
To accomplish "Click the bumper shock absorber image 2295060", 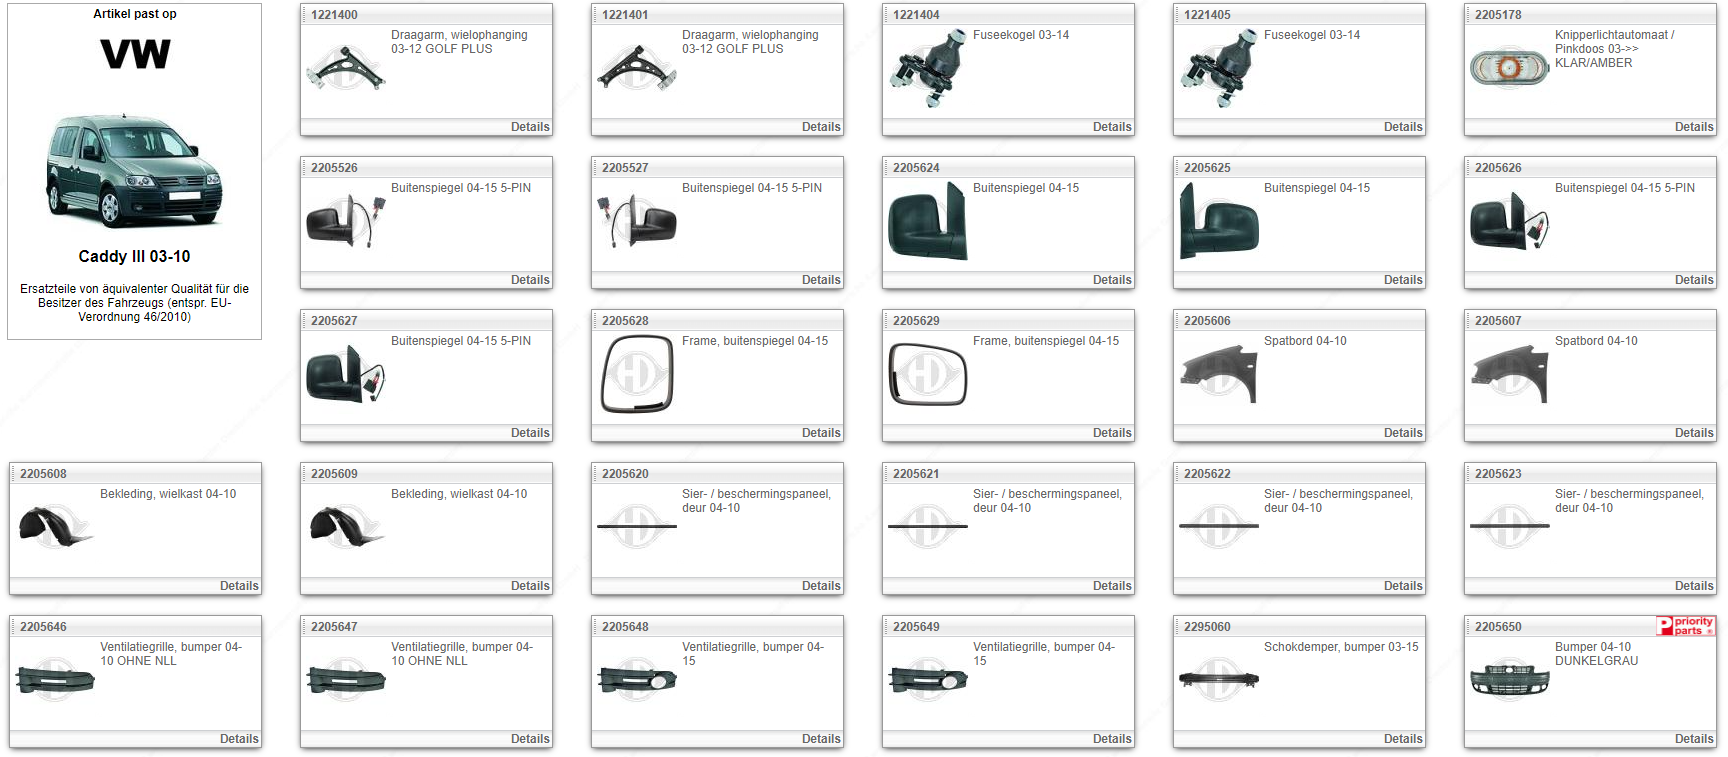I will [x=1218, y=680].
